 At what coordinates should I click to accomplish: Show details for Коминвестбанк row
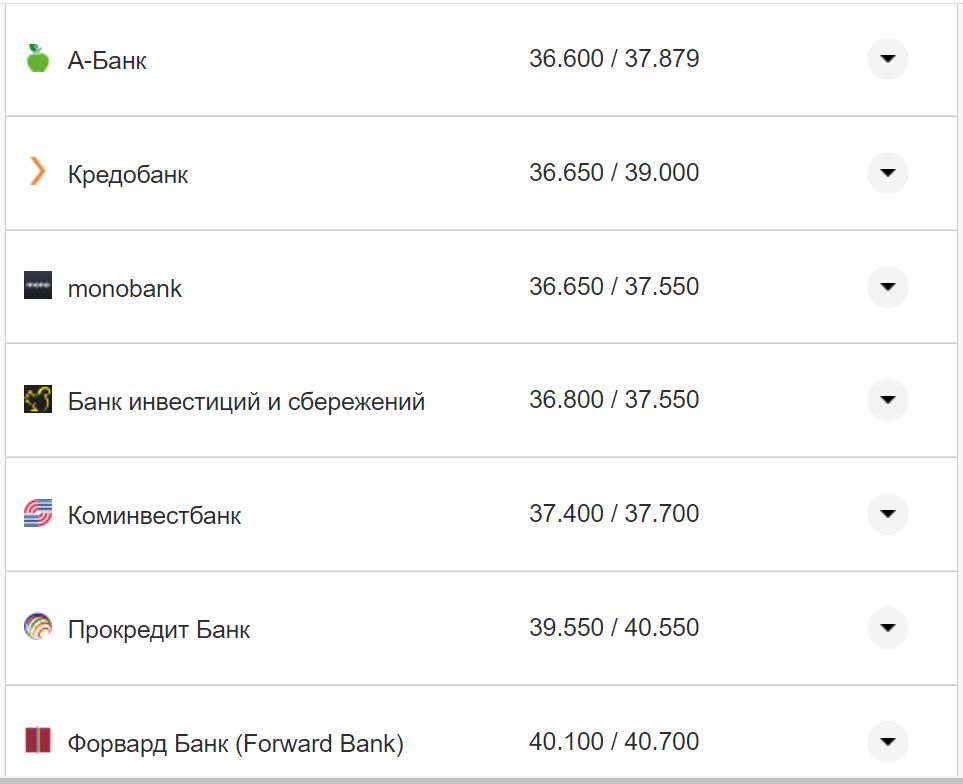click(887, 514)
